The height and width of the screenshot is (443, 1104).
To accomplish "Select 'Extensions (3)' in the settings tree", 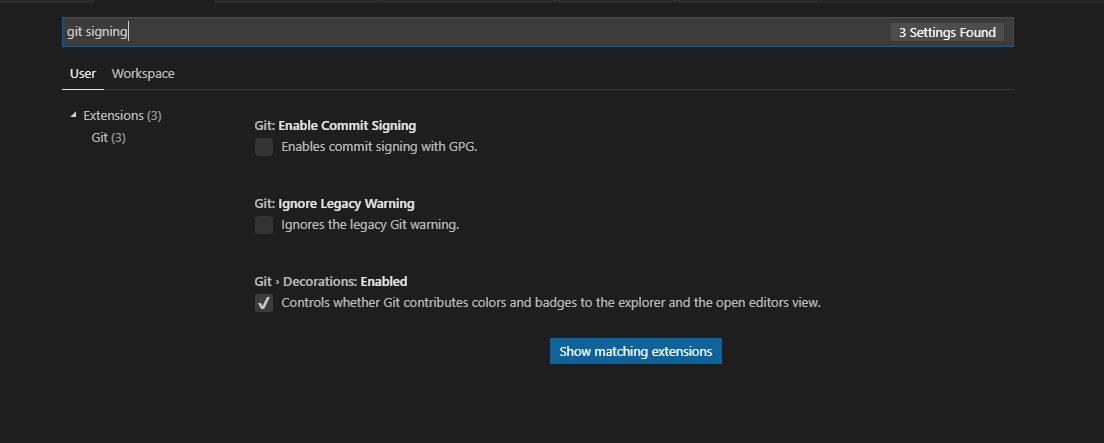I will point(123,116).
